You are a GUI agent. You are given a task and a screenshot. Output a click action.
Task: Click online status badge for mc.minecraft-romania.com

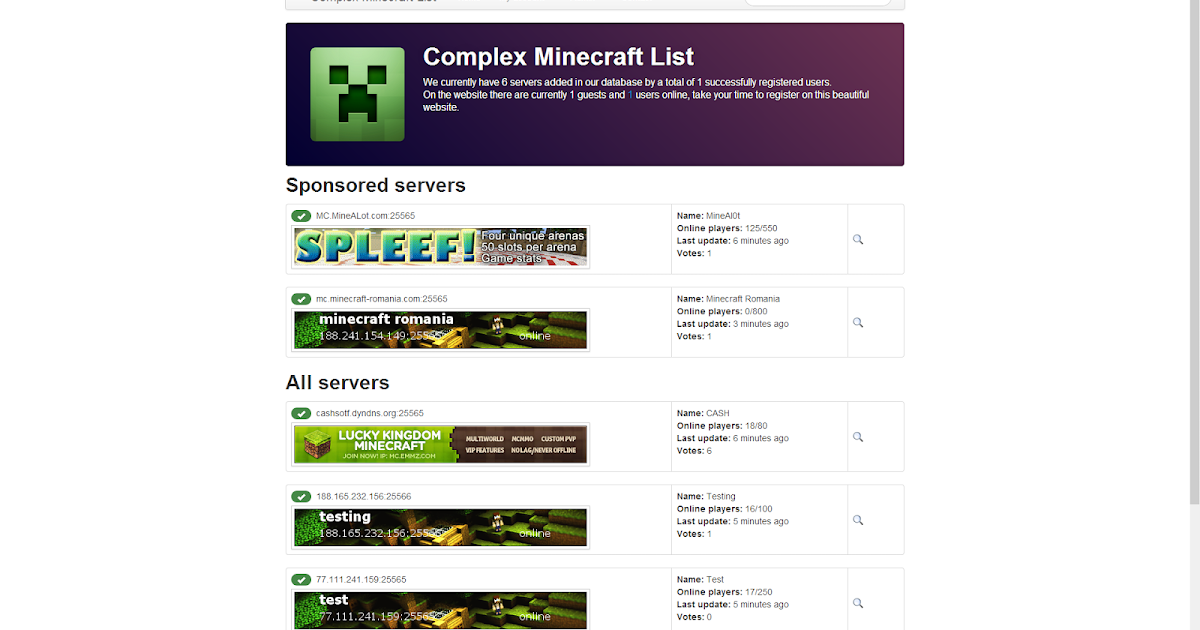tap(301, 299)
